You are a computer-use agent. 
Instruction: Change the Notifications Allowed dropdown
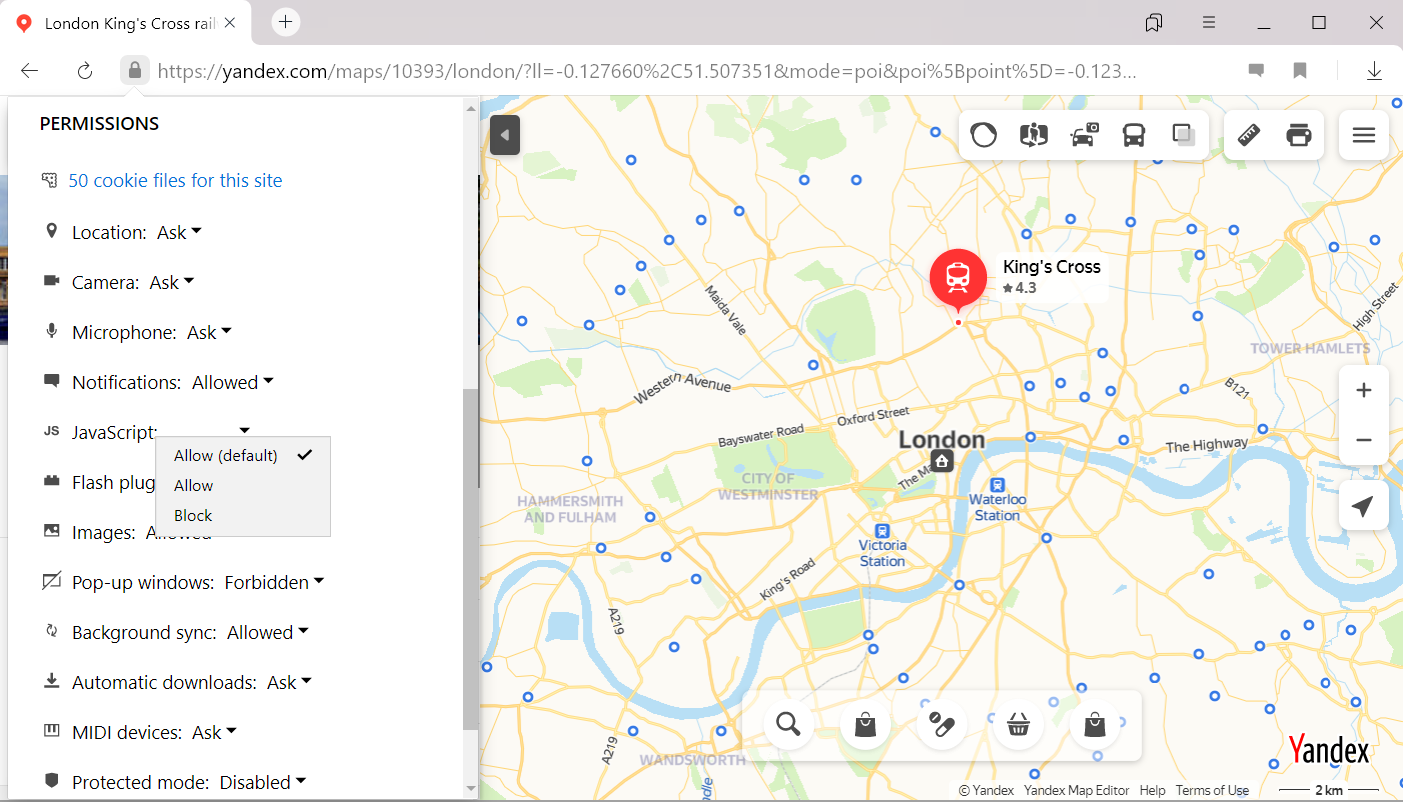[x=233, y=382]
